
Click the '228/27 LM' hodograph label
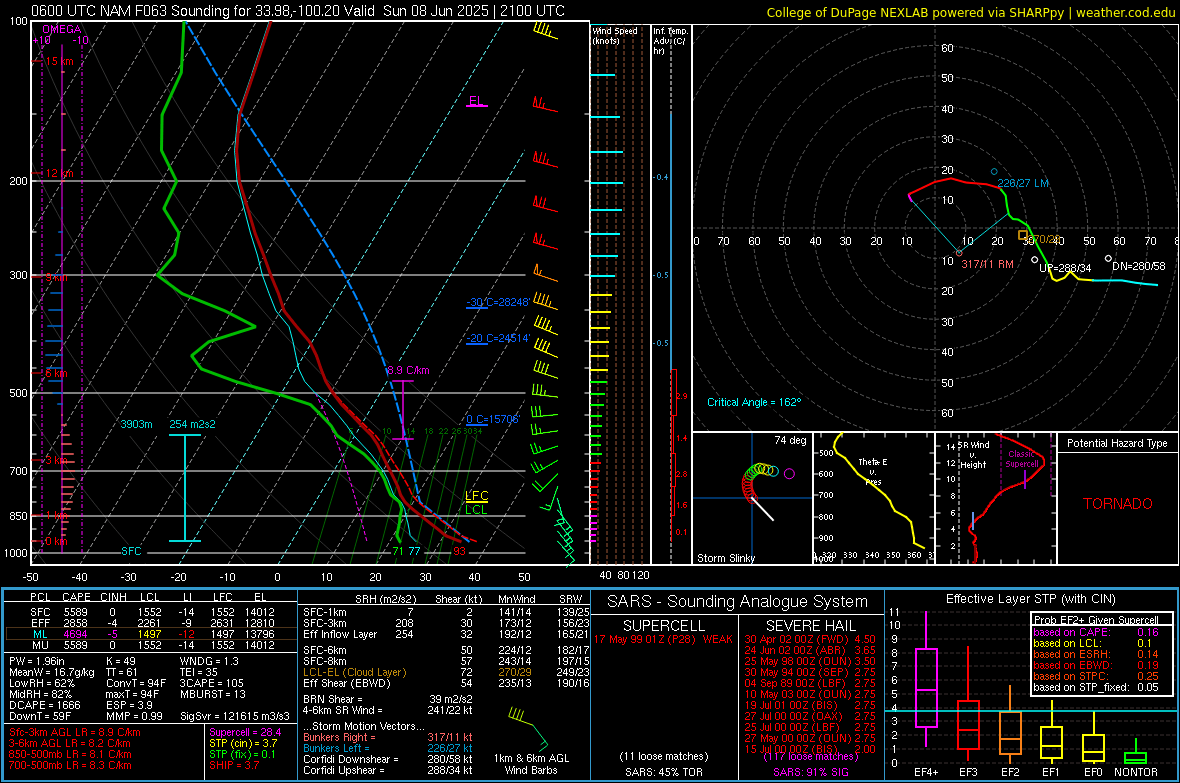[1023, 183]
